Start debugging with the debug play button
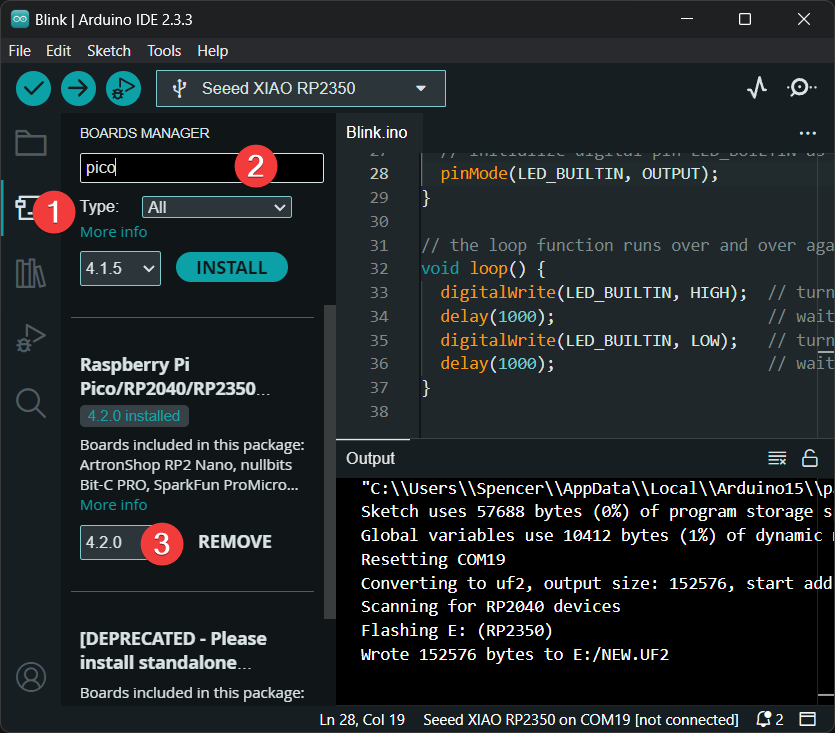Viewport: 835px width, 733px height. (x=124, y=88)
